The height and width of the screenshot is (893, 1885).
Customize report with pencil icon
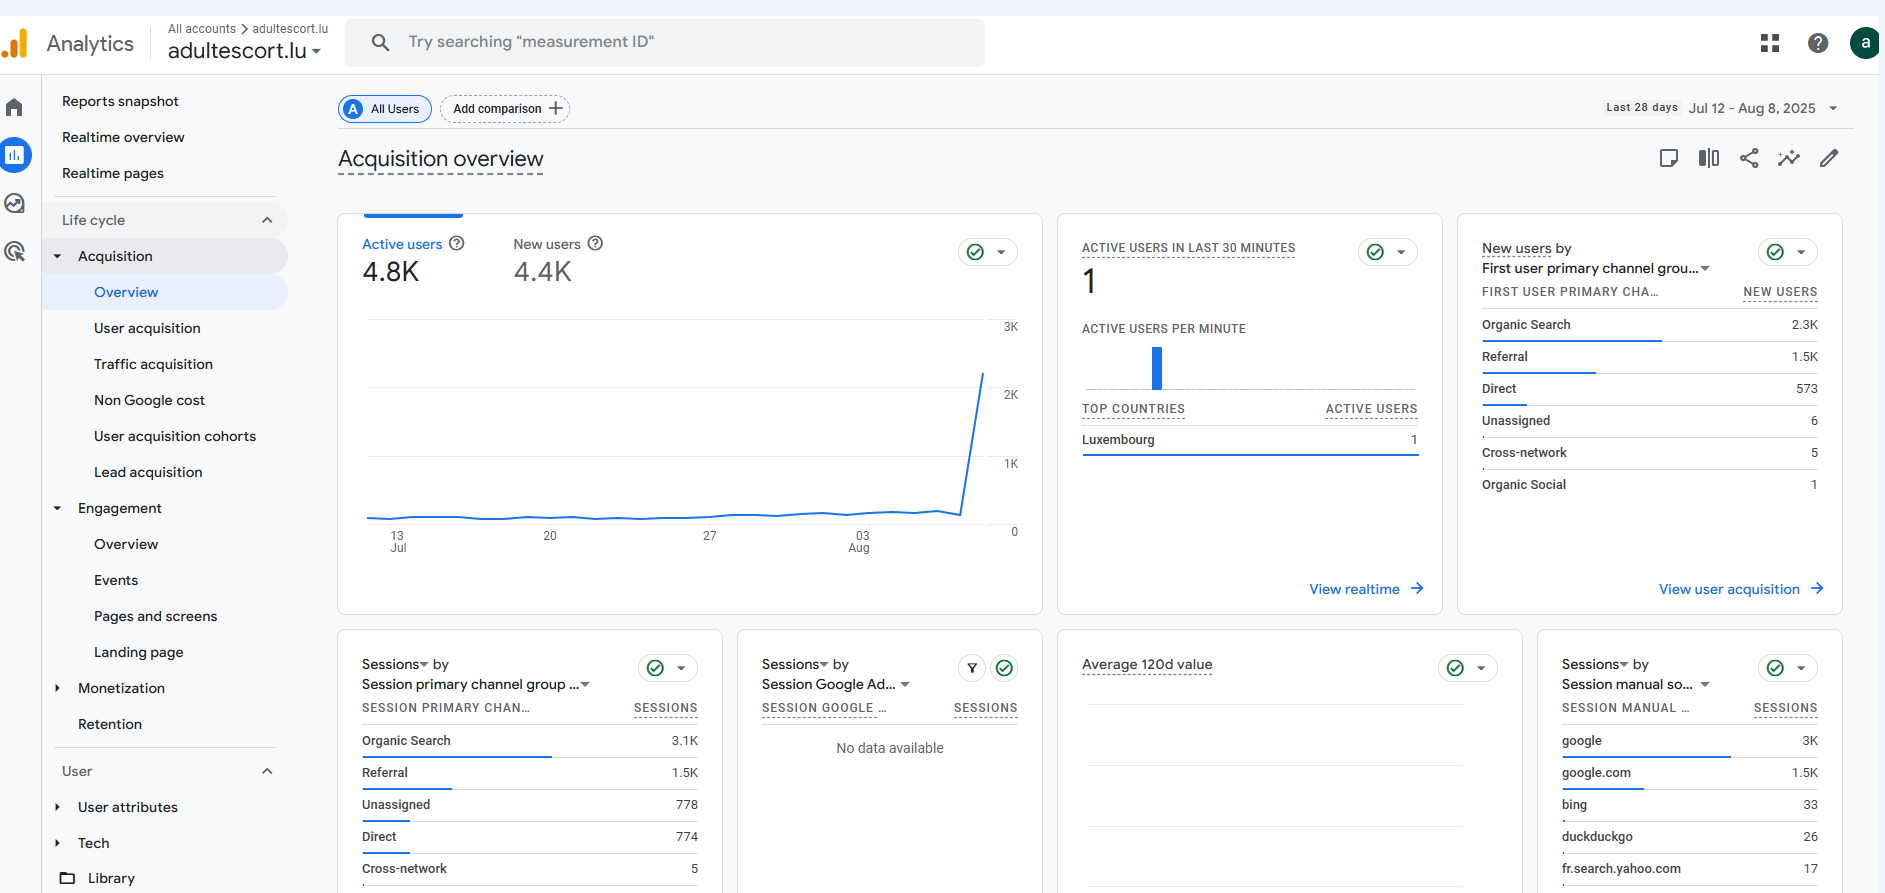[1829, 158]
